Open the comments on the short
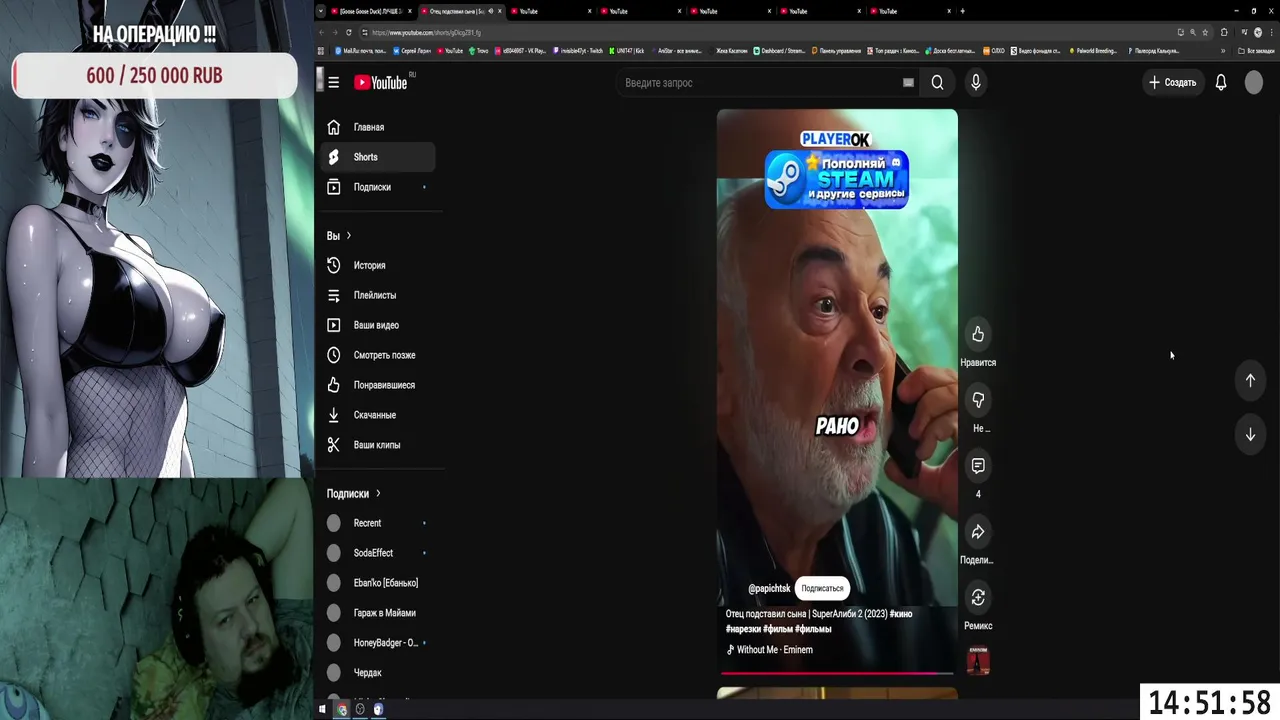Viewport: 1280px width, 720px height. point(978,466)
